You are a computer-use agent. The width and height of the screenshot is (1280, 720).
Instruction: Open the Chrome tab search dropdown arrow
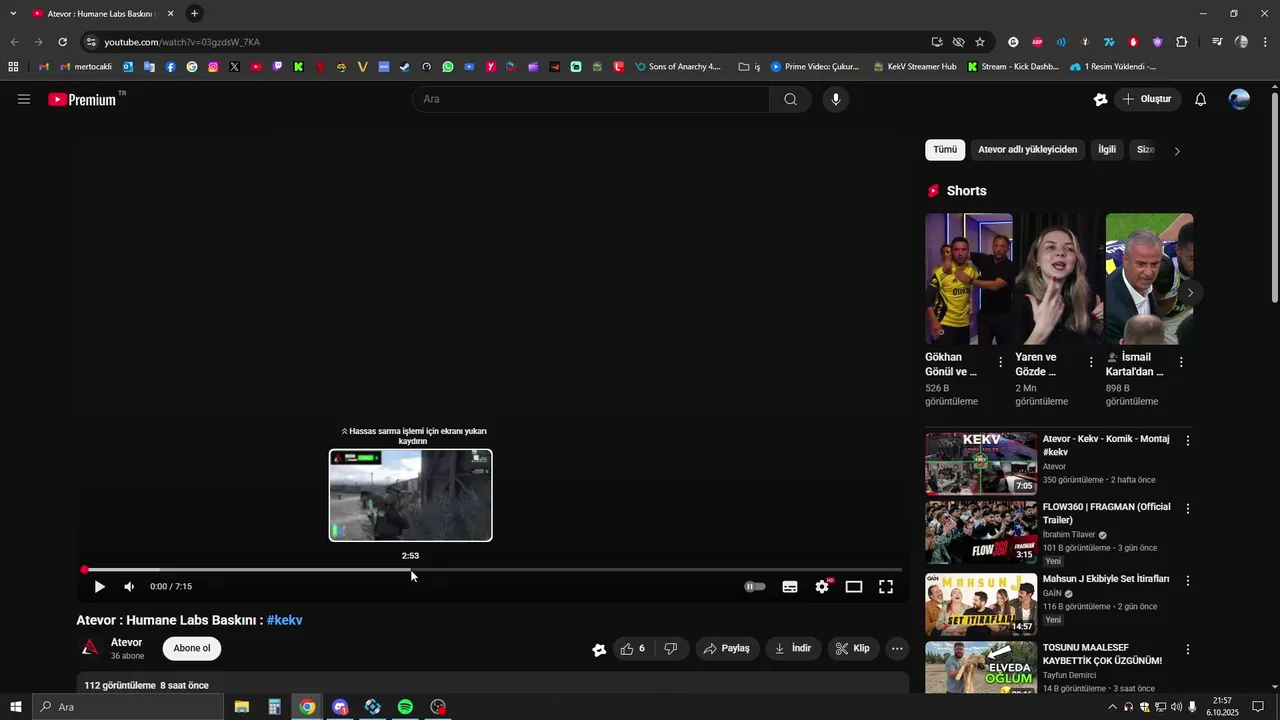(13, 13)
